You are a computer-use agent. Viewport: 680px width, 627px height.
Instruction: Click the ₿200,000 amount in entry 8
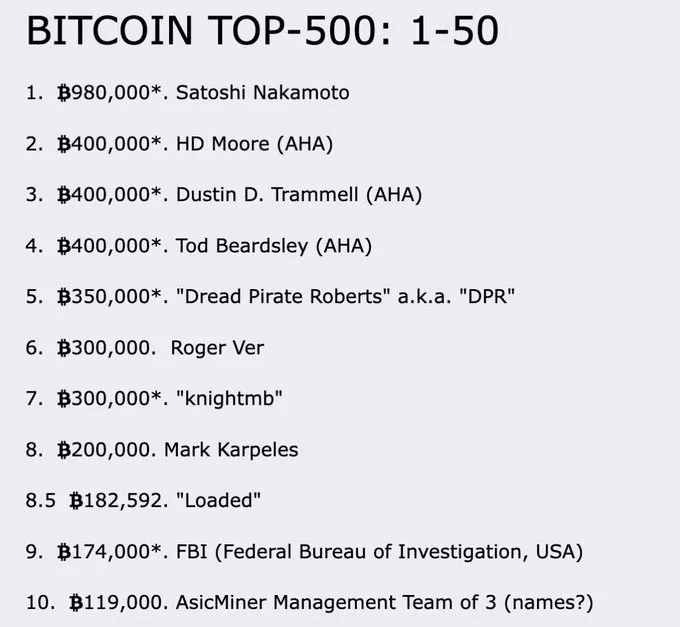pyautogui.click(x=105, y=450)
